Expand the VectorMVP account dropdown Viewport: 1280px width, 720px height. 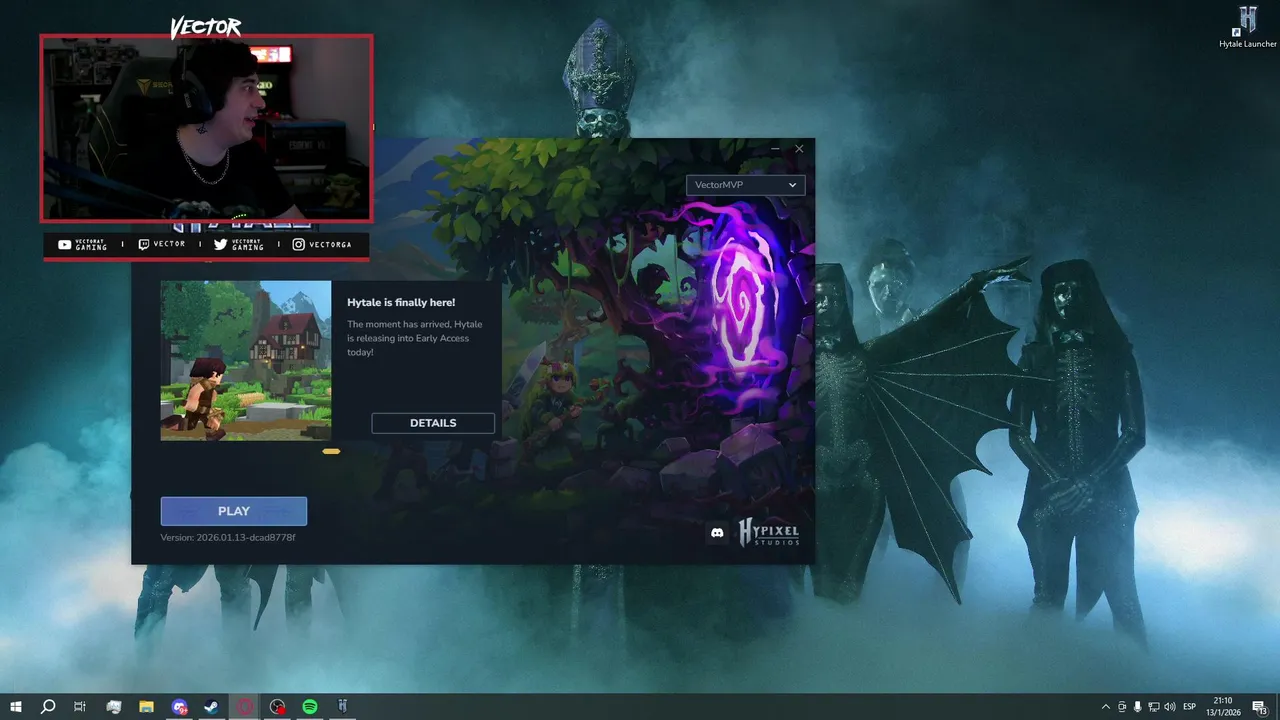click(x=746, y=185)
